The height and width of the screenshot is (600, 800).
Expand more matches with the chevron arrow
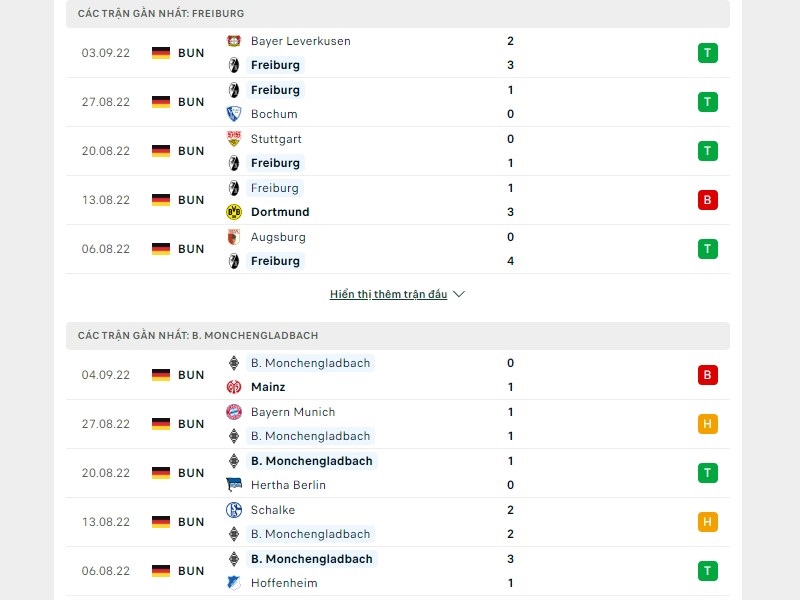pos(459,294)
